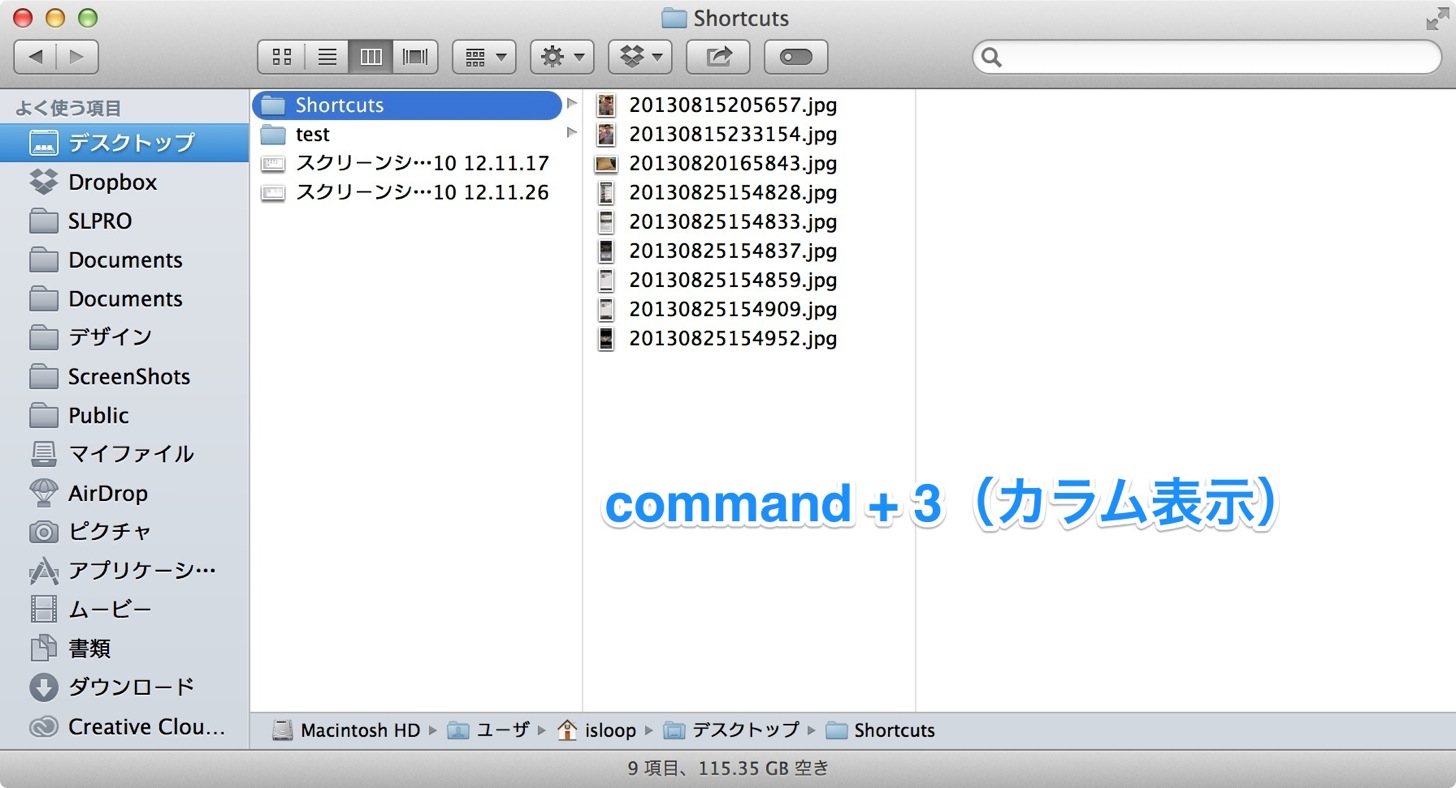This screenshot has width=1456, height=788.
Task: Select file 20130815233154.jpg
Action: point(717,134)
